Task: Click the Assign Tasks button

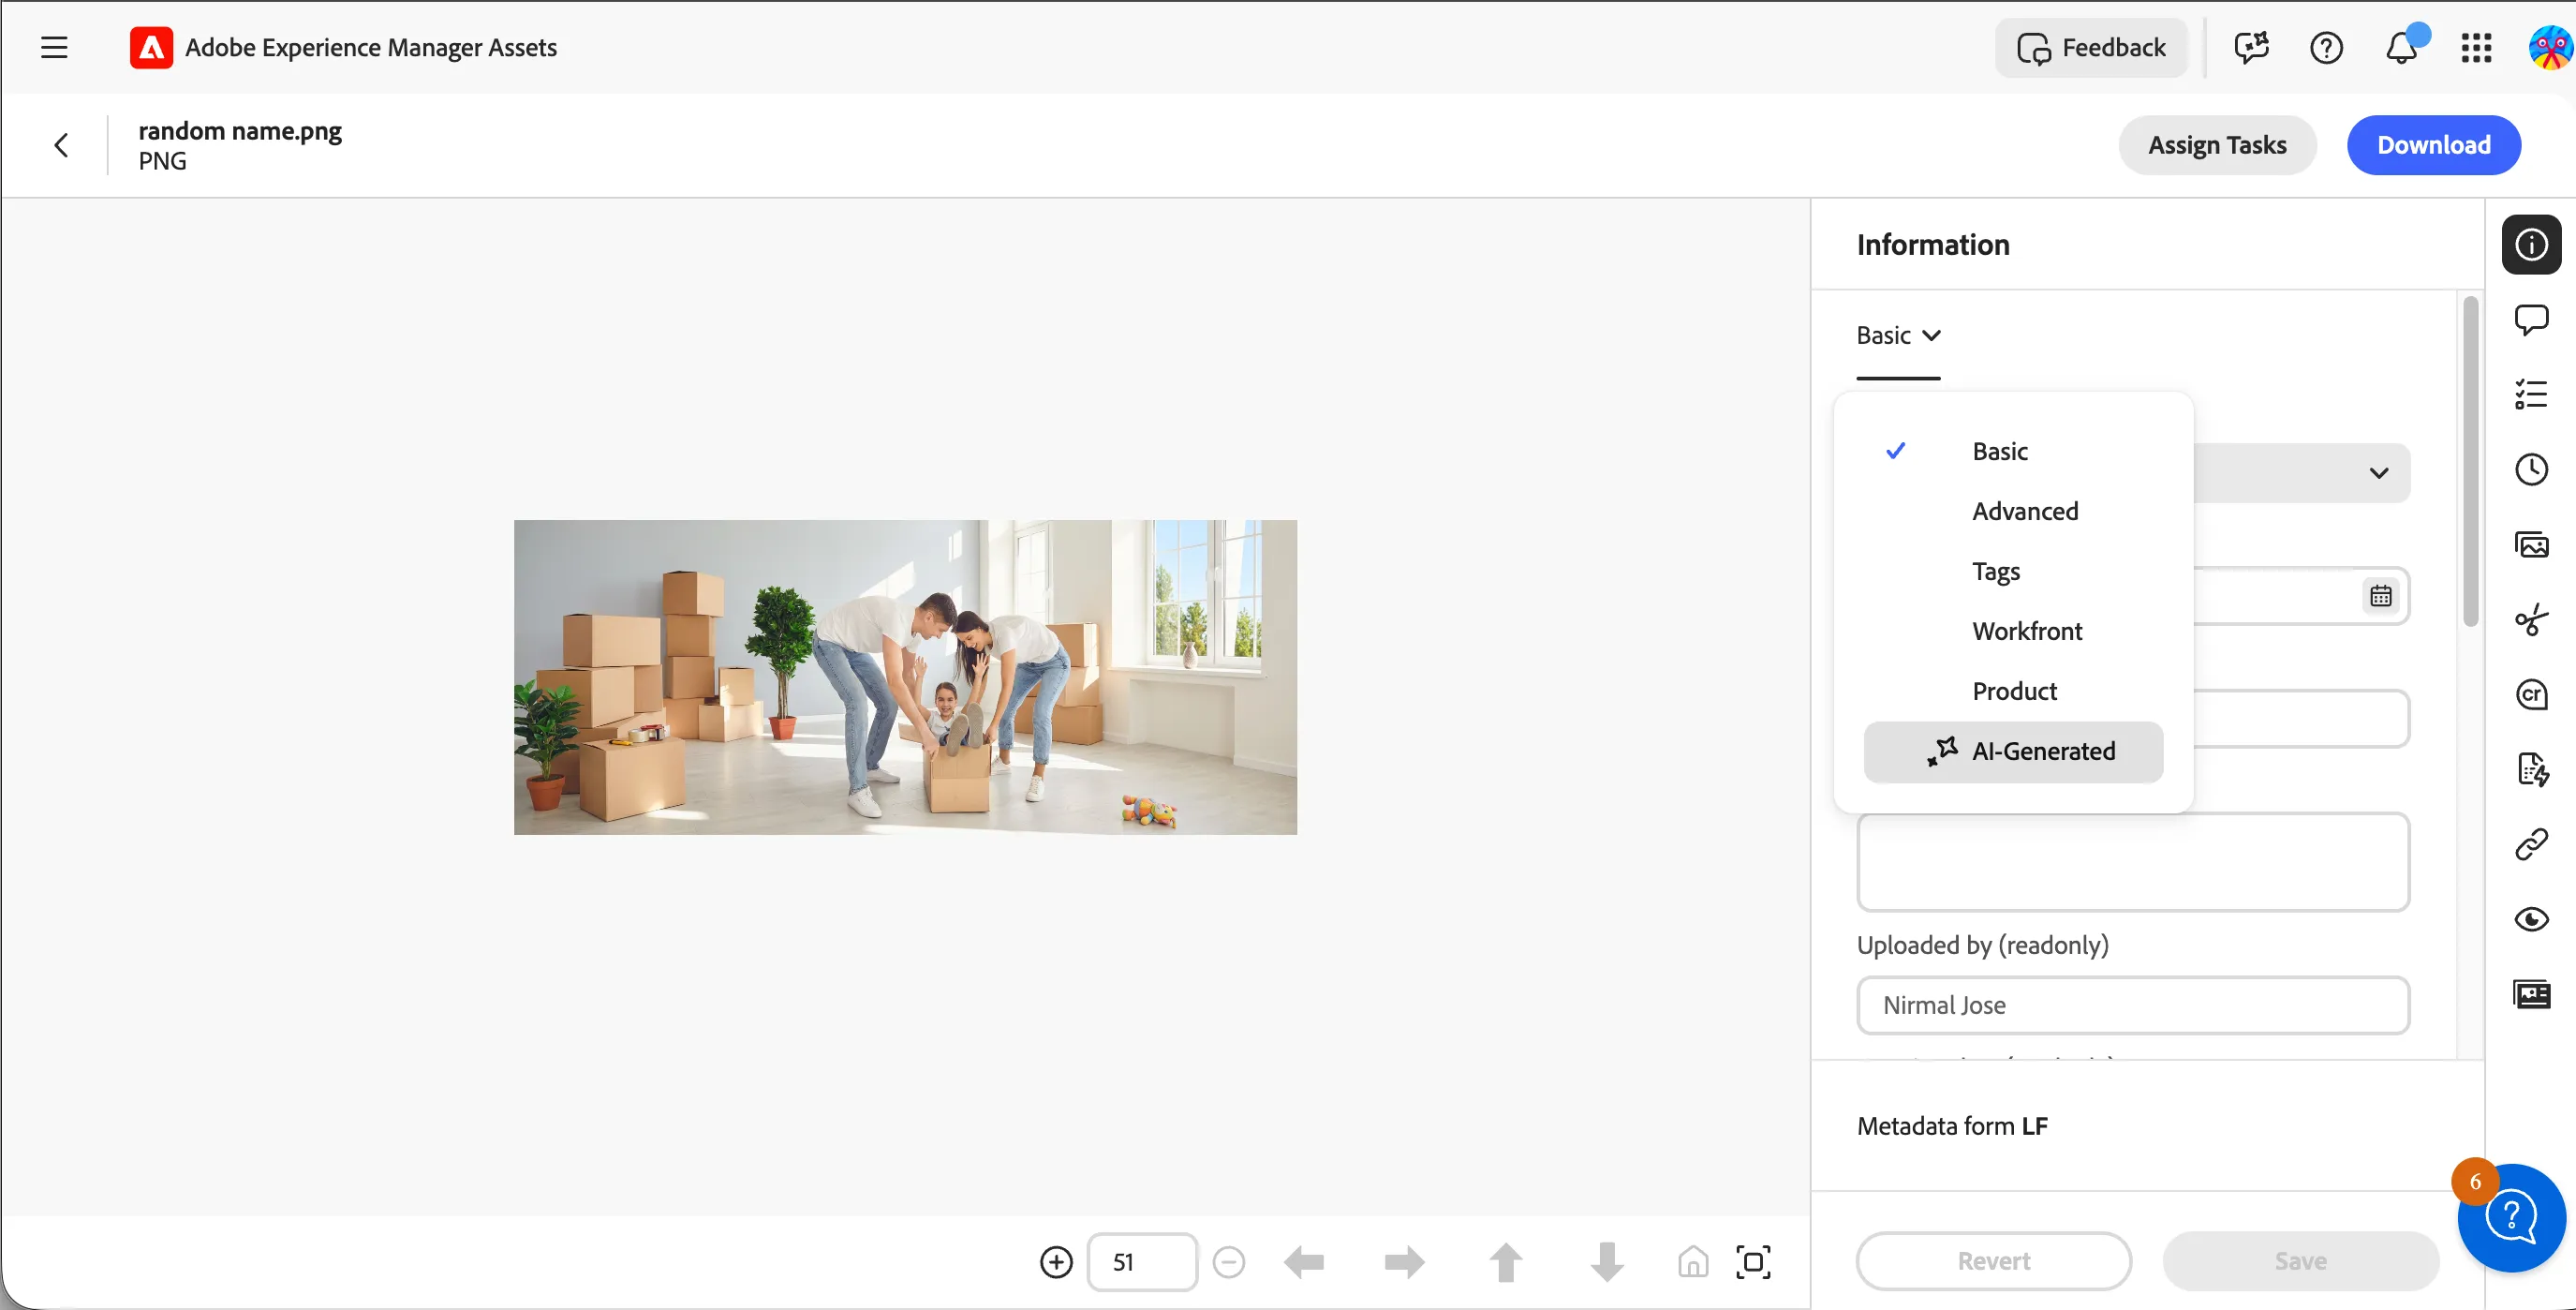Action: 2217,145
